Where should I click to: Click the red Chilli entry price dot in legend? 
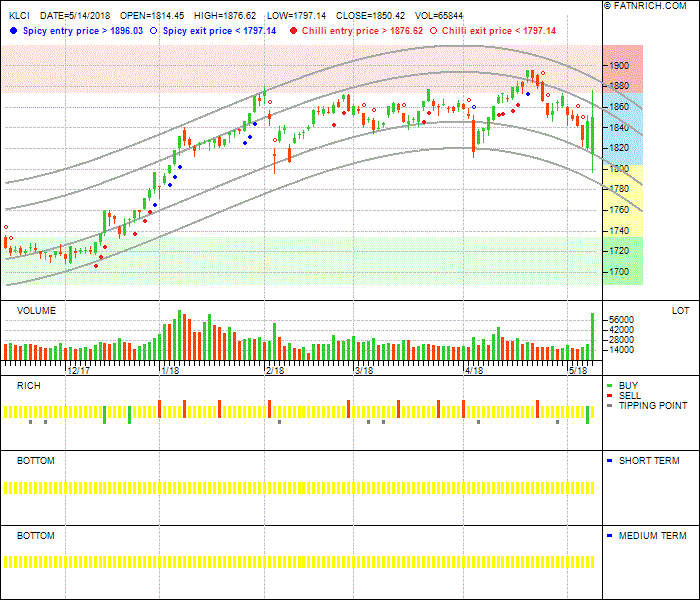(x=291, y=31)
